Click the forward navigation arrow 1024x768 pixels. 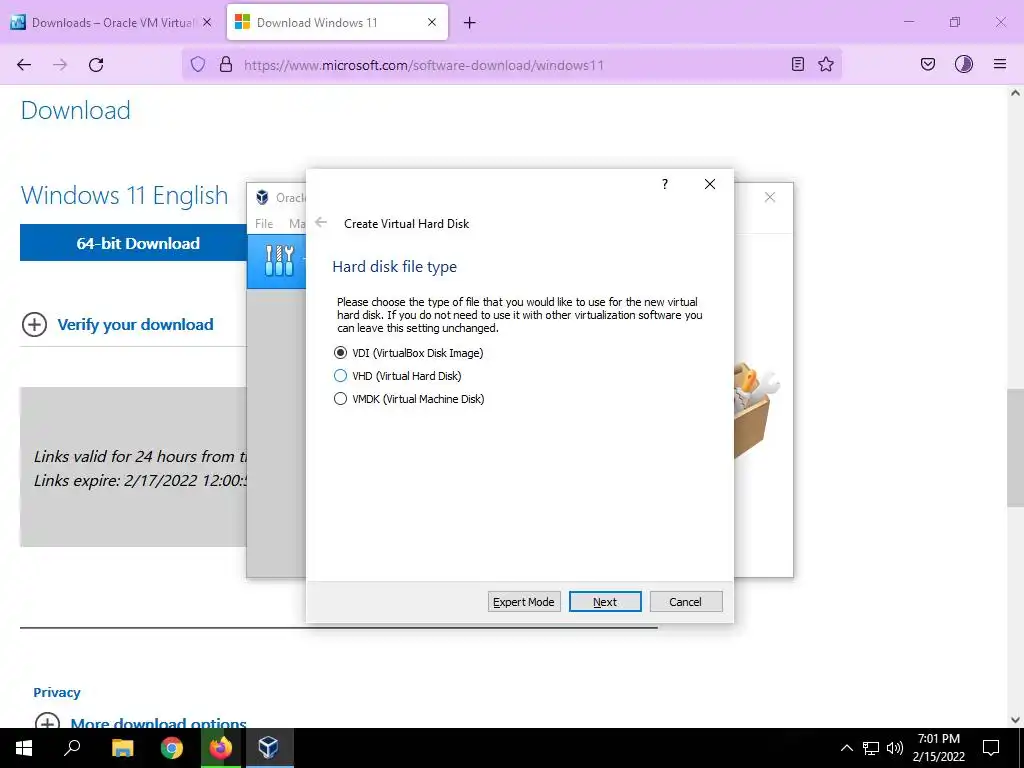coord(60,64)
